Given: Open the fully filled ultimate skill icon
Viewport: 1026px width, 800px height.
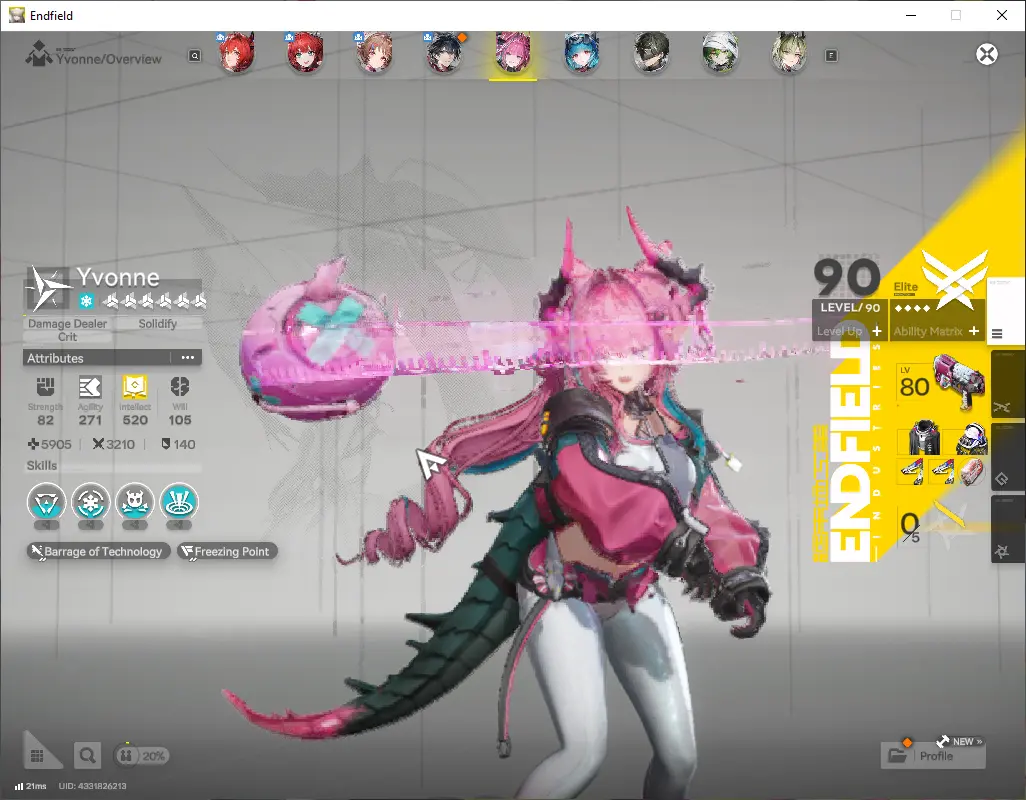Looking at the screenshot, I should 179,502.
